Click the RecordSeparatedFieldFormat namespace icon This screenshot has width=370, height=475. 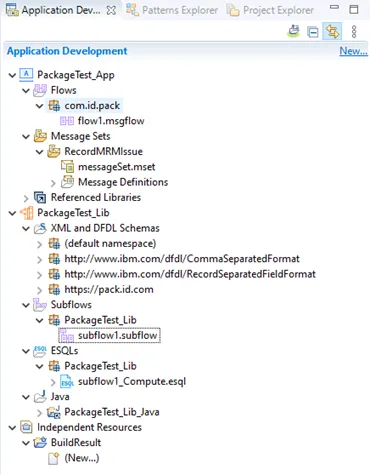pos(54,274)
